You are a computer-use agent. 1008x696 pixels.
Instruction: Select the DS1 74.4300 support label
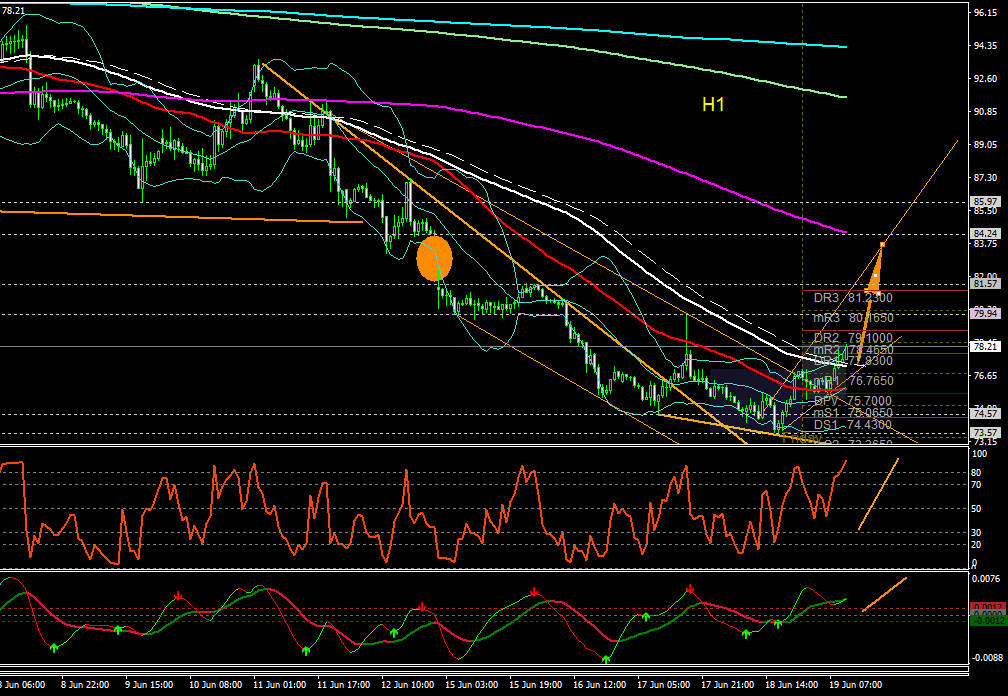pyautogui.click(x=853, y=424)
